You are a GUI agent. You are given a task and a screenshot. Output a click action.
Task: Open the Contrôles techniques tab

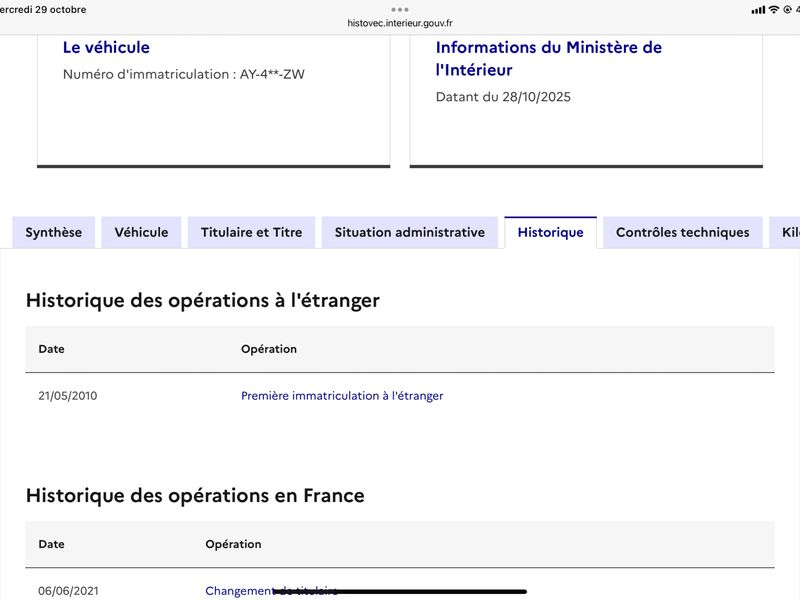pos(682,232)
